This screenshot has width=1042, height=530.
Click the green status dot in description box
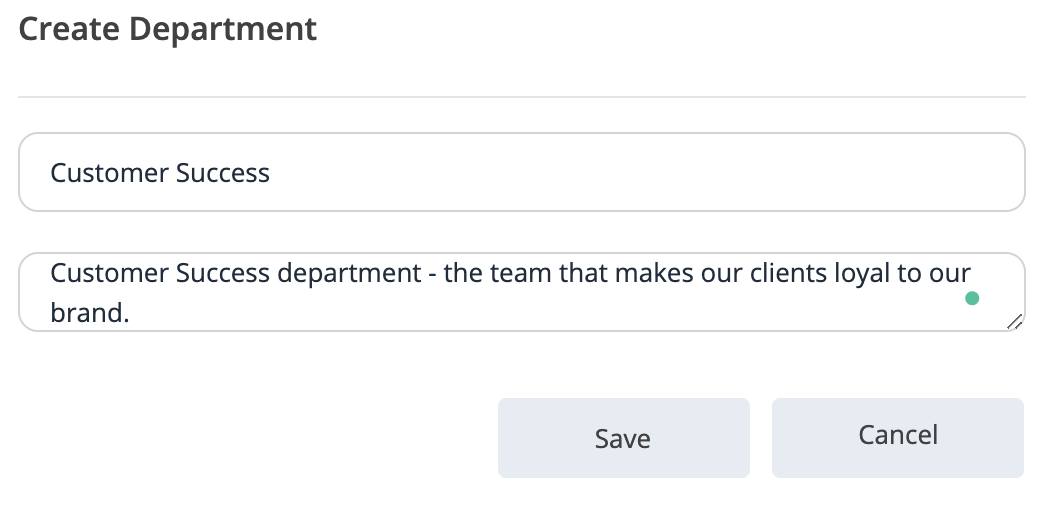[971, 298]
